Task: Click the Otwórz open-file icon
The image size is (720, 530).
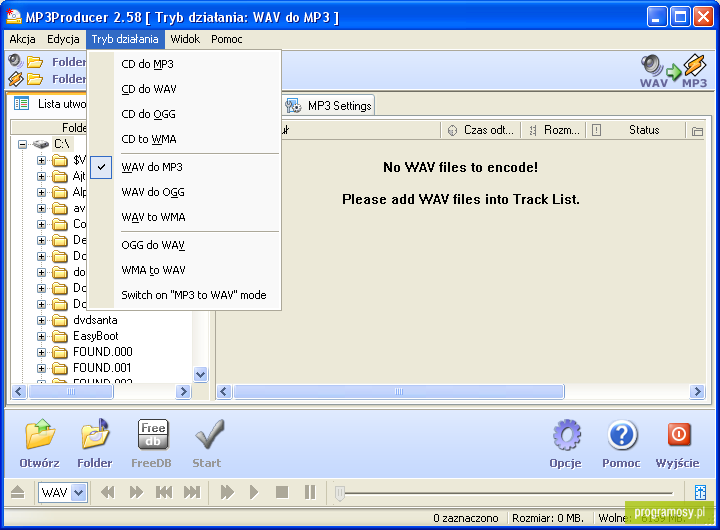Action: click(x=40, y=434)
